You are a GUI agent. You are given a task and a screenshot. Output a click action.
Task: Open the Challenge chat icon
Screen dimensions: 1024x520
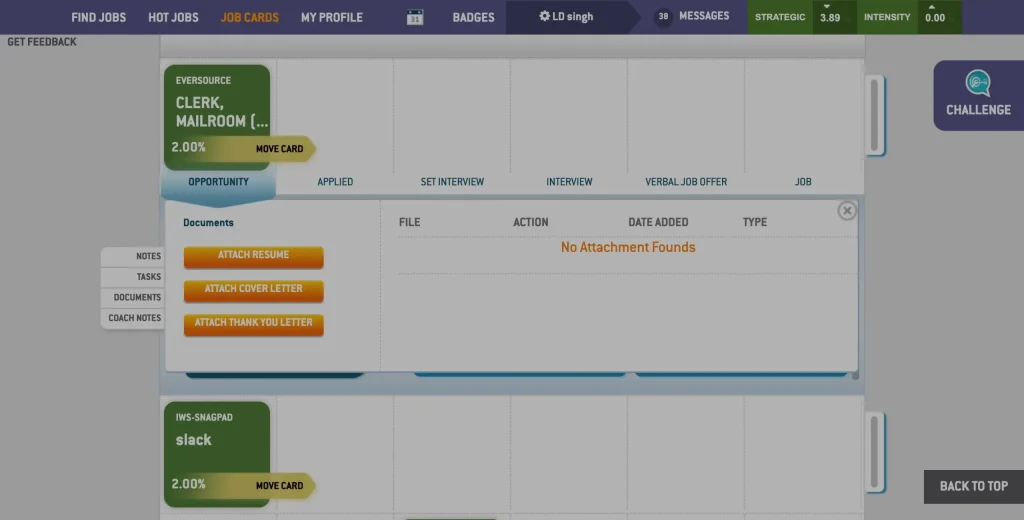(977, 83)
